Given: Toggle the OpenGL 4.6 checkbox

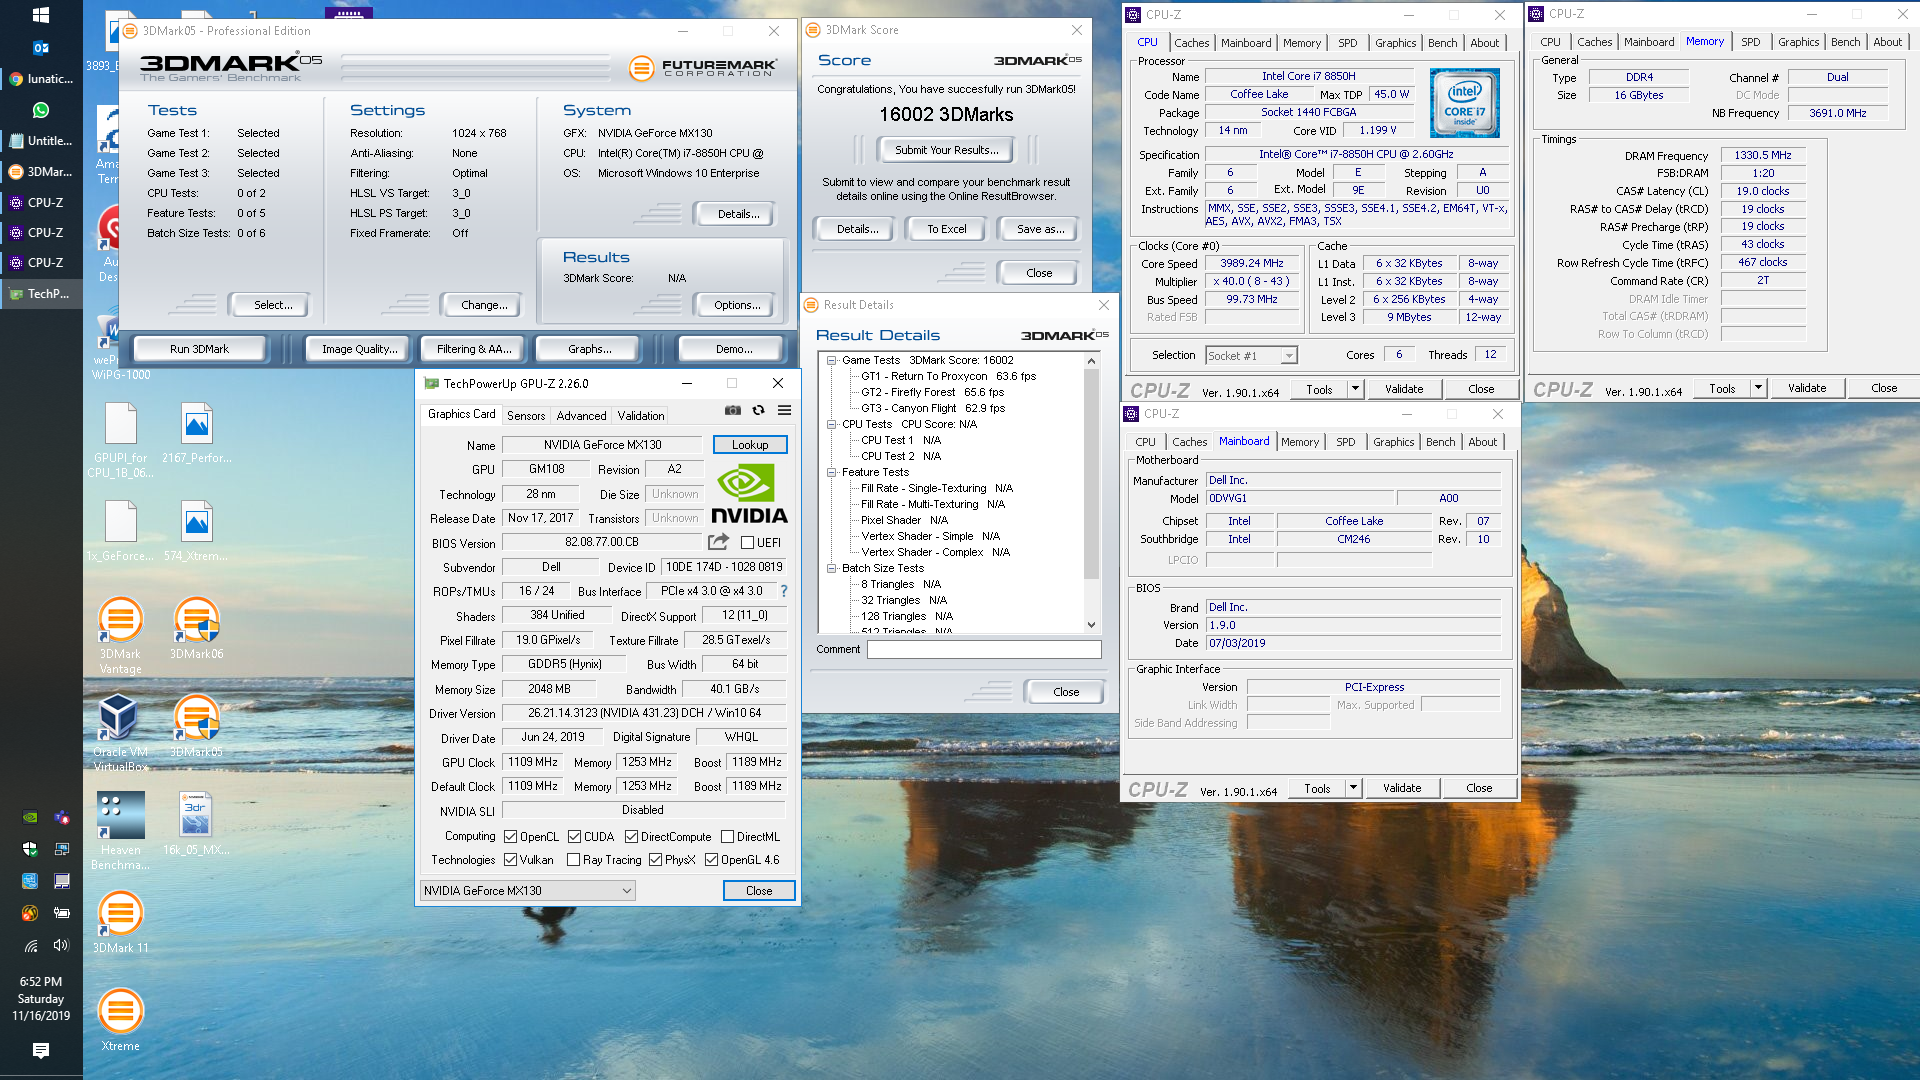Looking at the screenshot, I should coord(712,860).
